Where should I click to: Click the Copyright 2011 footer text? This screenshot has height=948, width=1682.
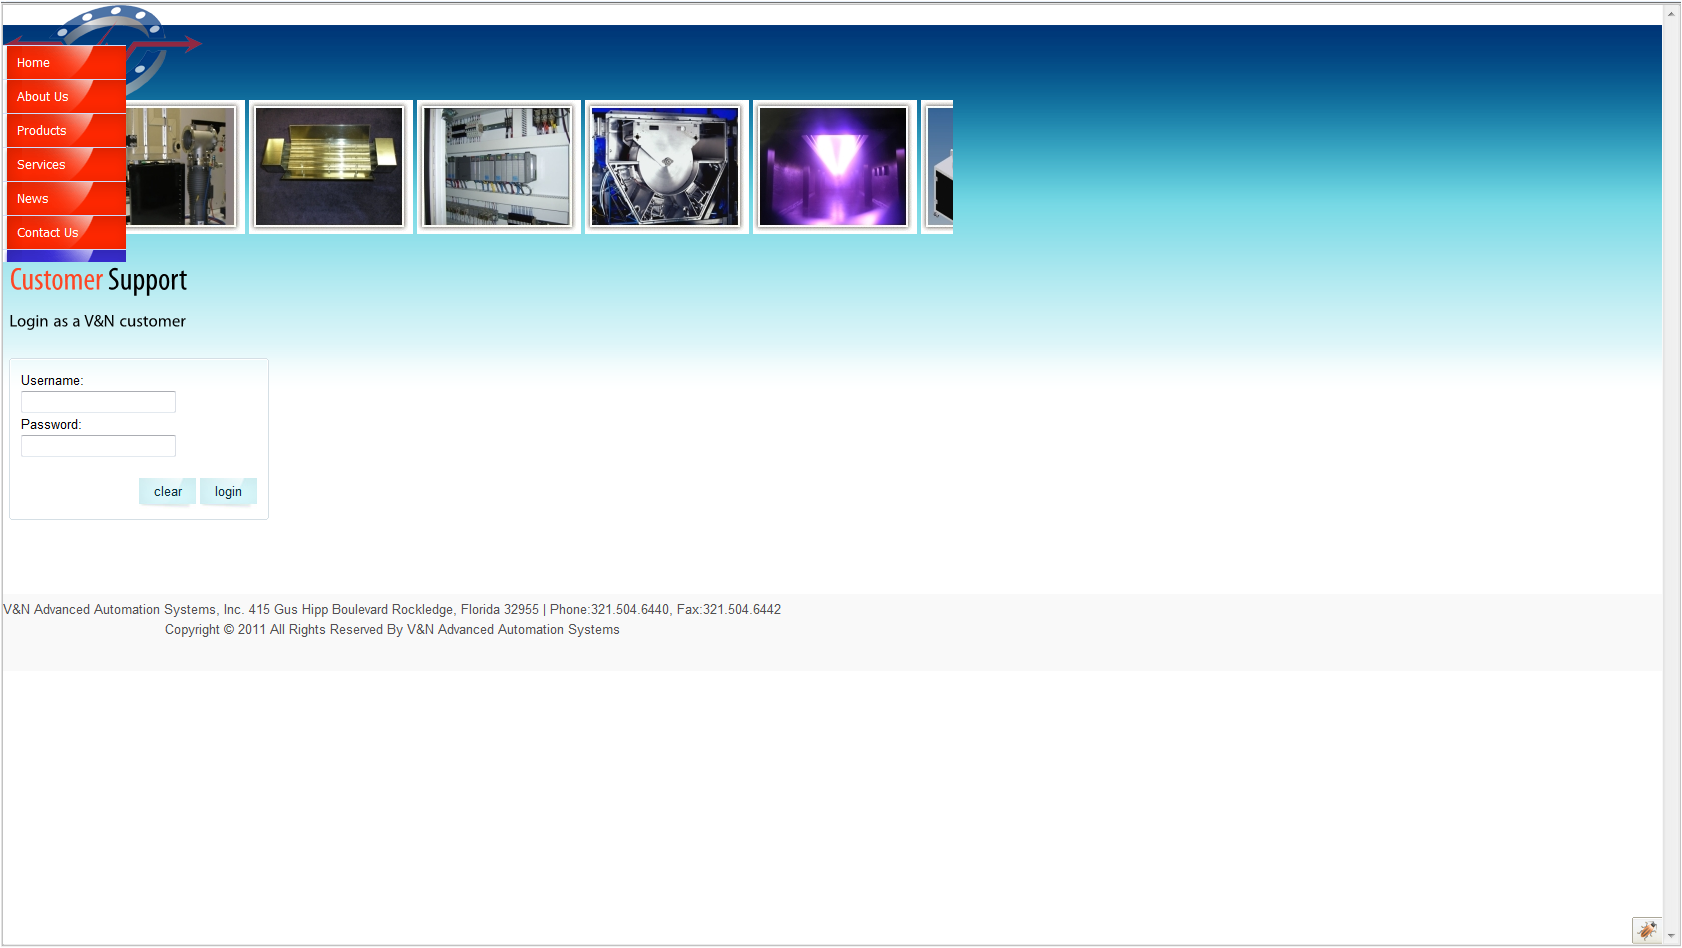click(x=392, y=630)
